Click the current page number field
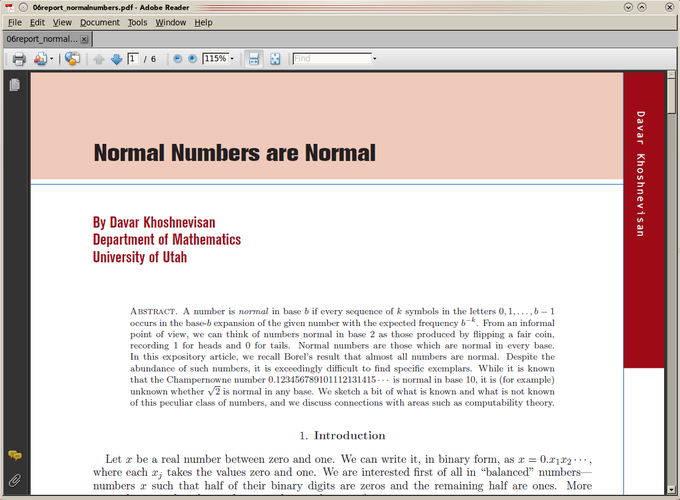The width and height of the screenshot is (680, 500). coord(133,59)
